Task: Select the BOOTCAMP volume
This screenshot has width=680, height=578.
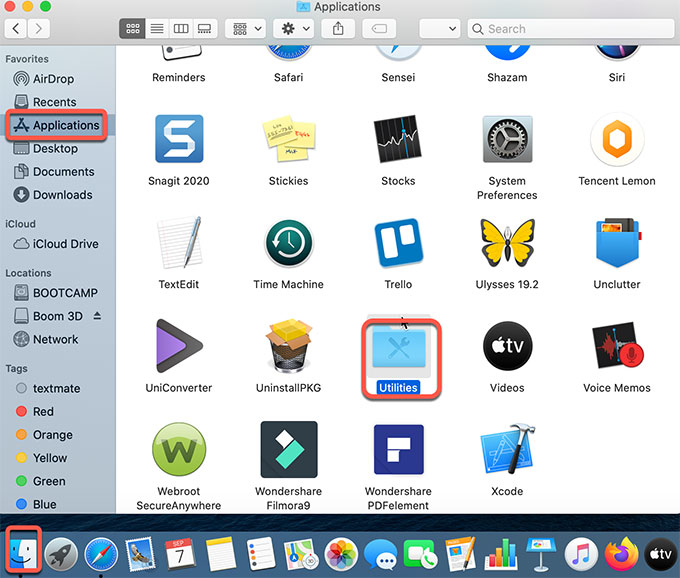Action: [x=56, y=293]
